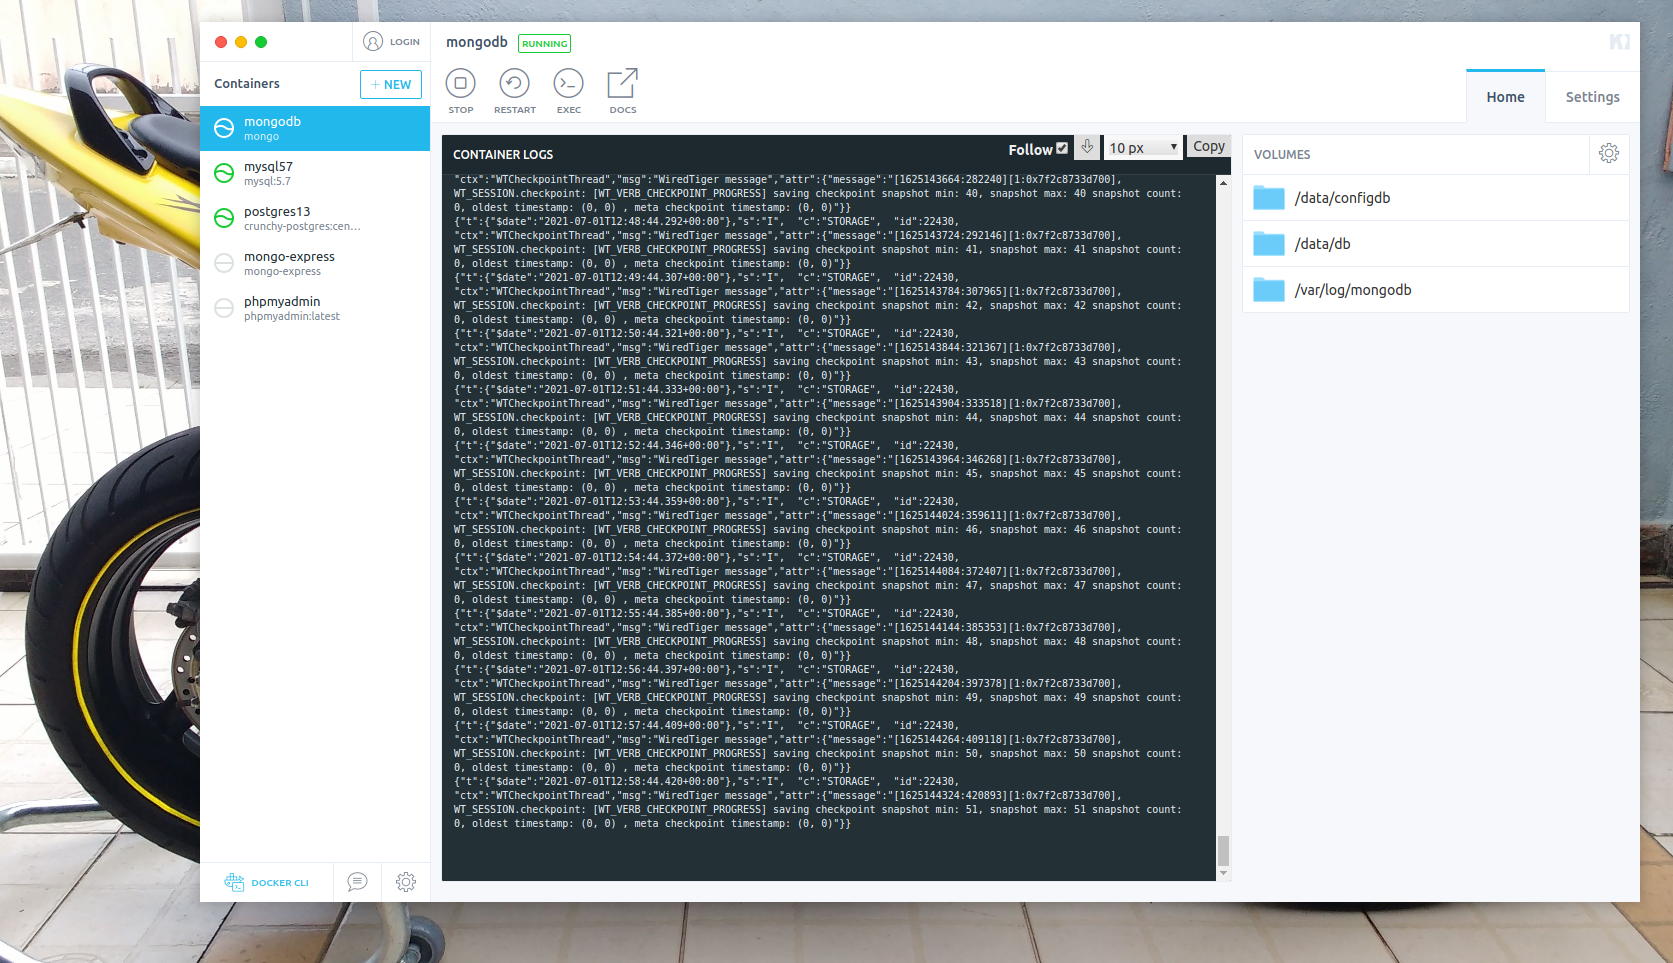Click postgres13 running status icon
Screen dimensions: 1673x963
tap(224, 218)
